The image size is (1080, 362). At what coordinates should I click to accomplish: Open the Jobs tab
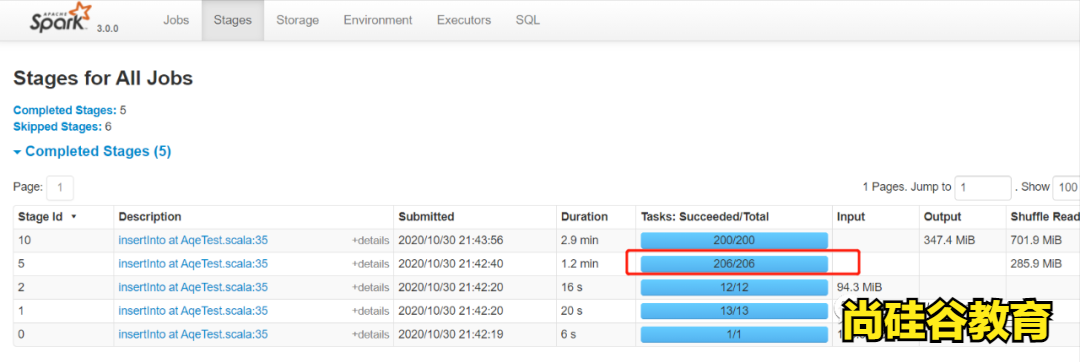(176, 20)
